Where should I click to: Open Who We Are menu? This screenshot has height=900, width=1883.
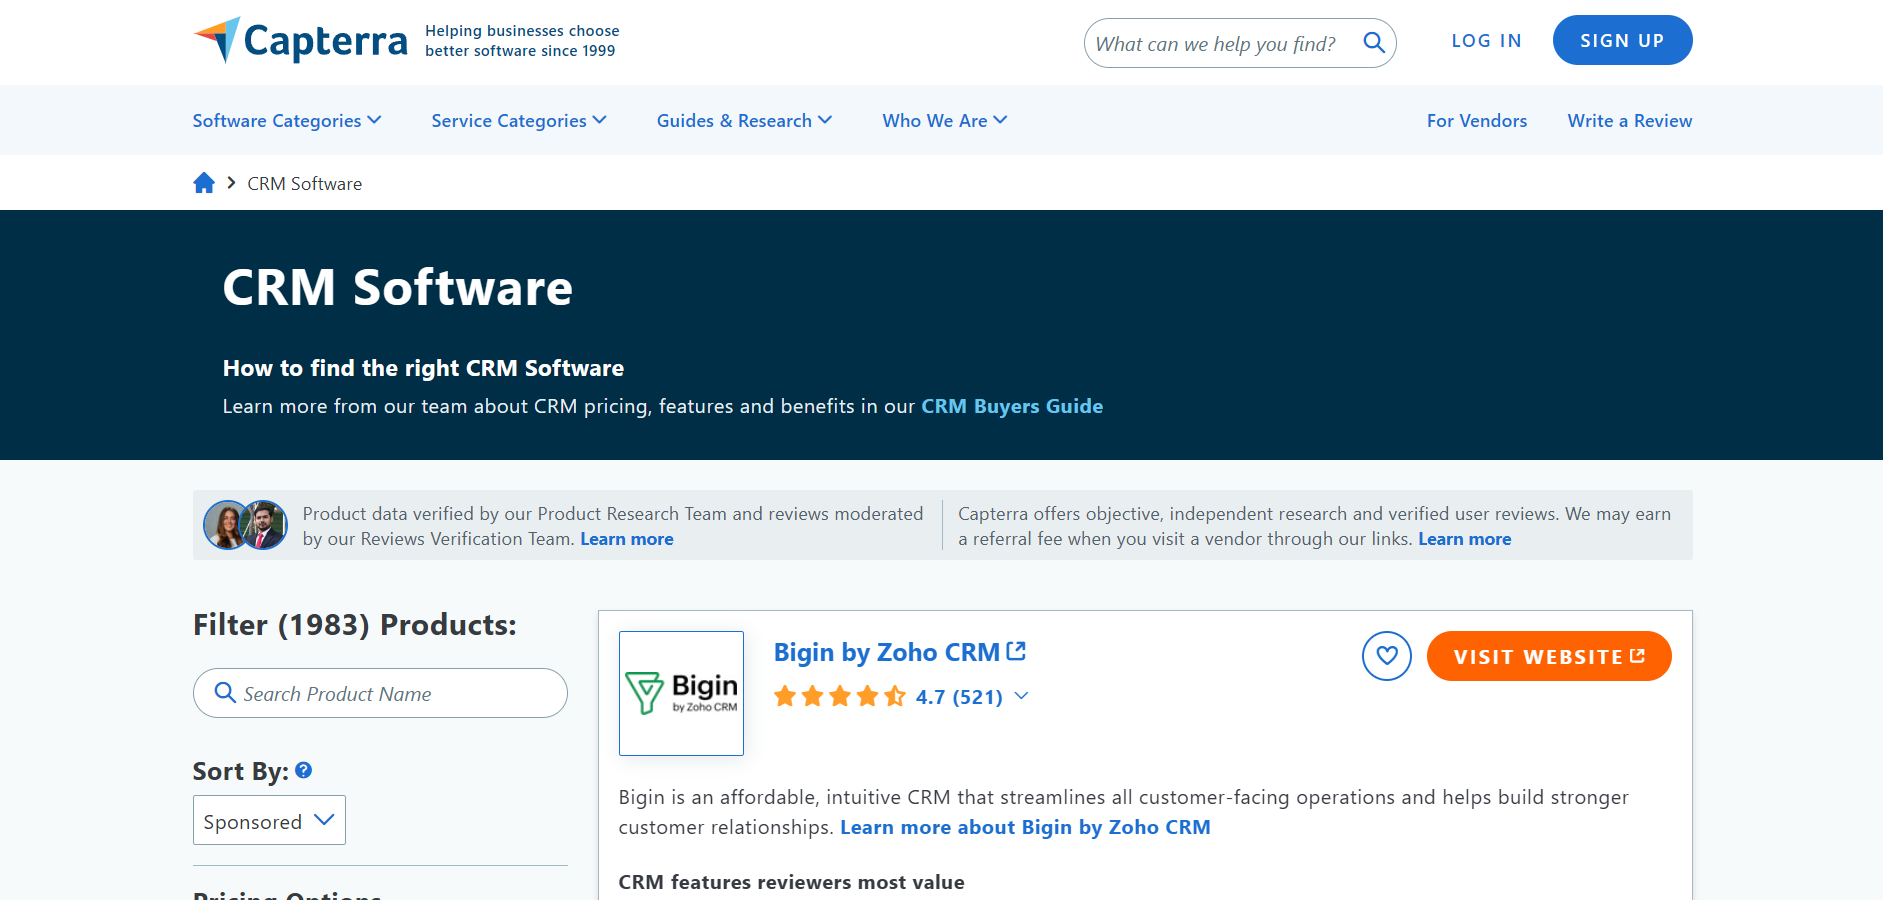pyautogui.click(x=945, y=120)
